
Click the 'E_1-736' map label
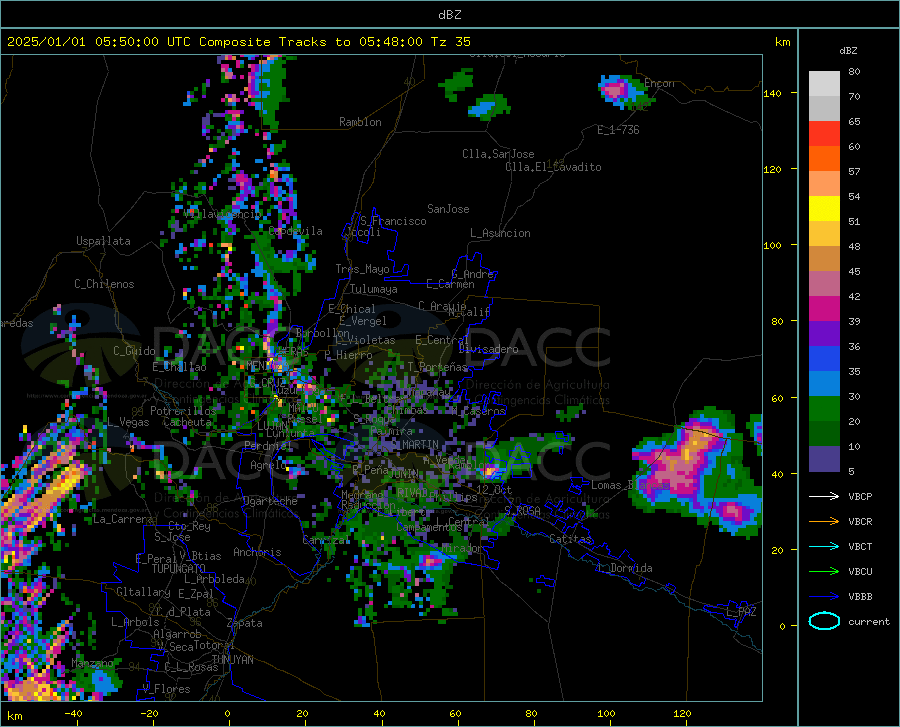tap(618, 130)
